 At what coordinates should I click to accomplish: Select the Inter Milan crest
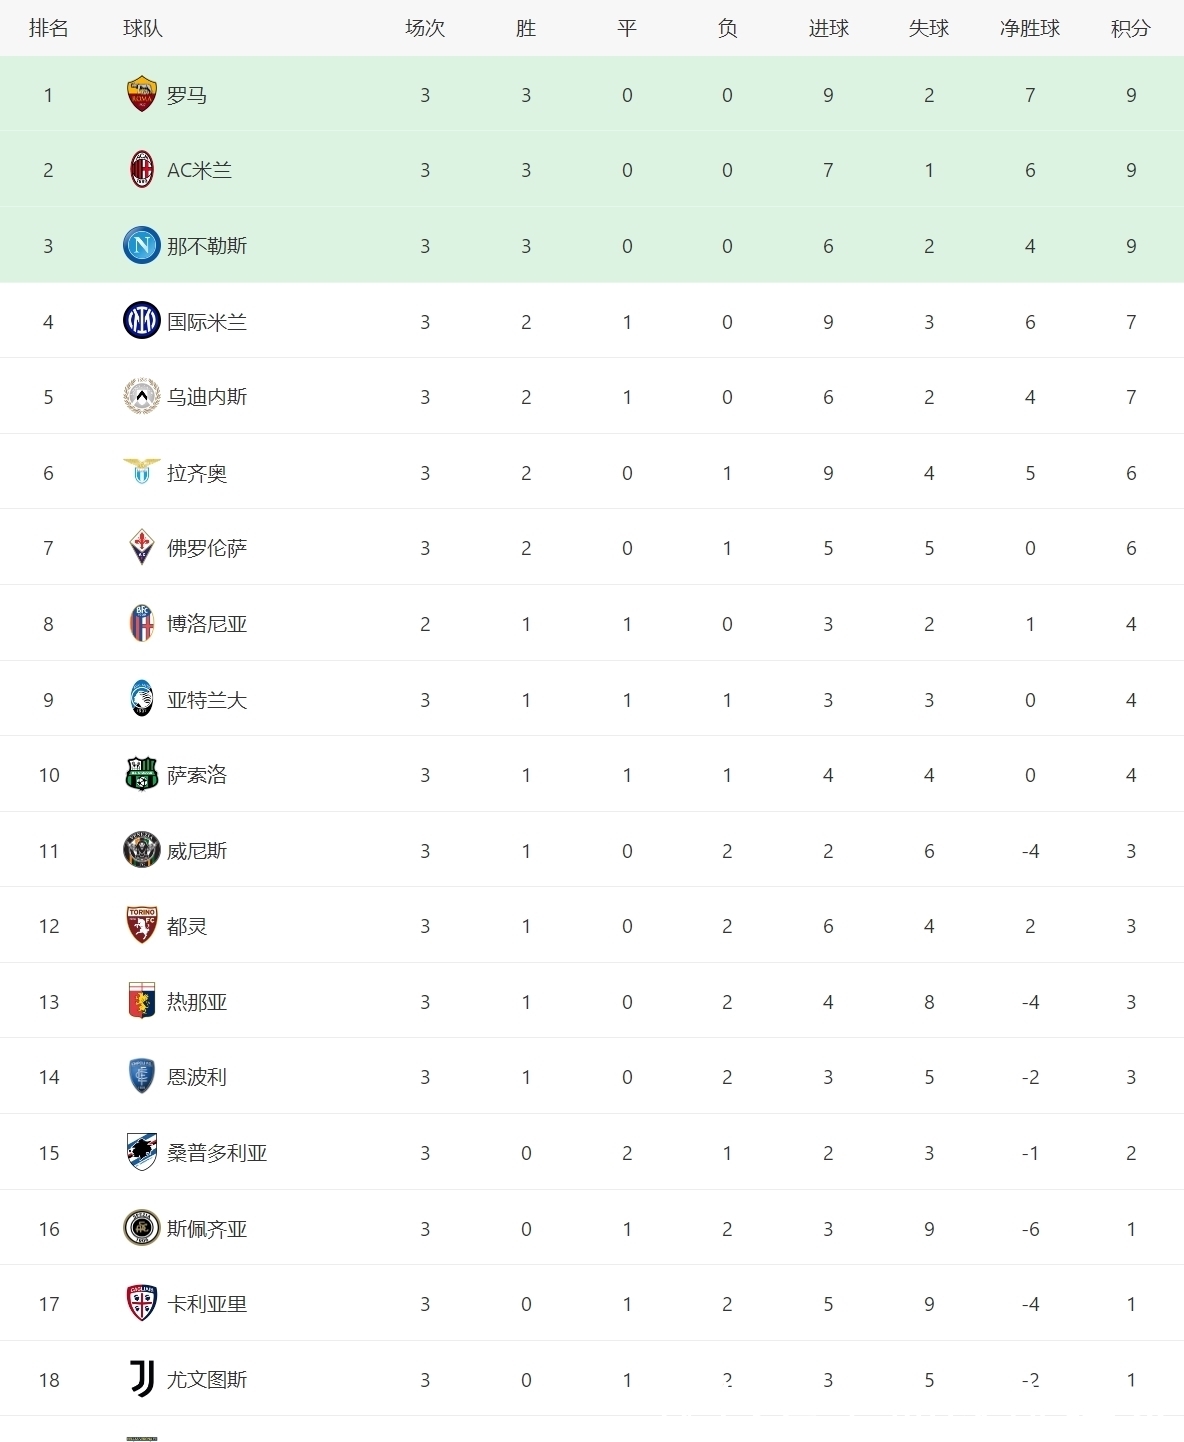coord(142,321)
